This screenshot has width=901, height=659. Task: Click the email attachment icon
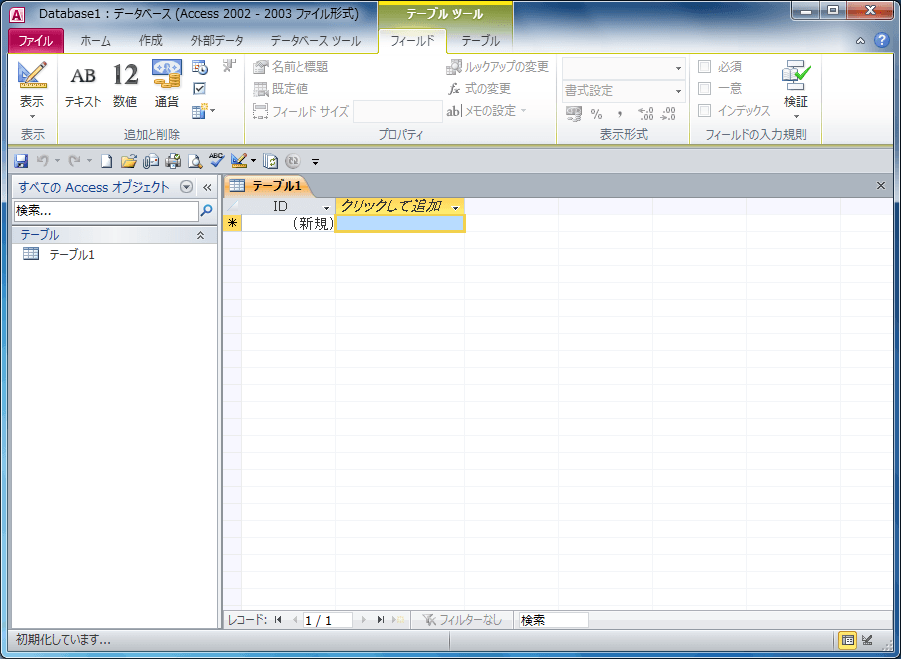coord(151,161)
